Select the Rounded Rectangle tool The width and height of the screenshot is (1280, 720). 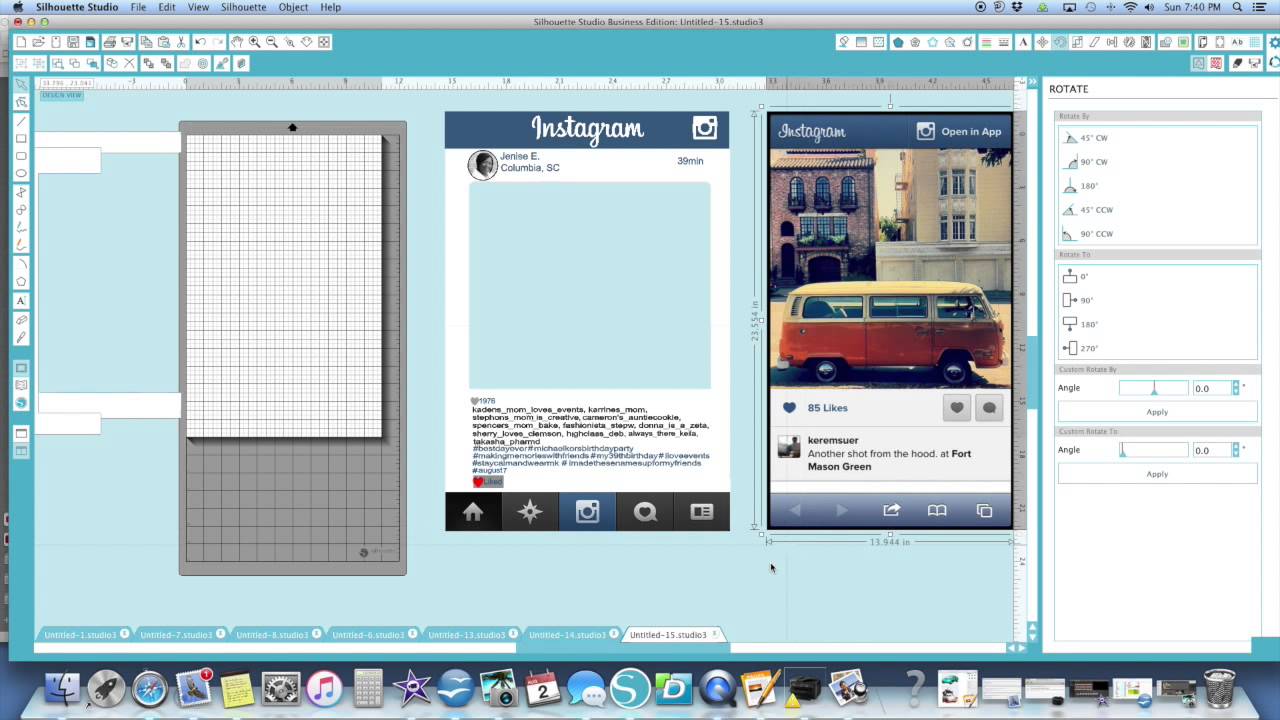21,156
